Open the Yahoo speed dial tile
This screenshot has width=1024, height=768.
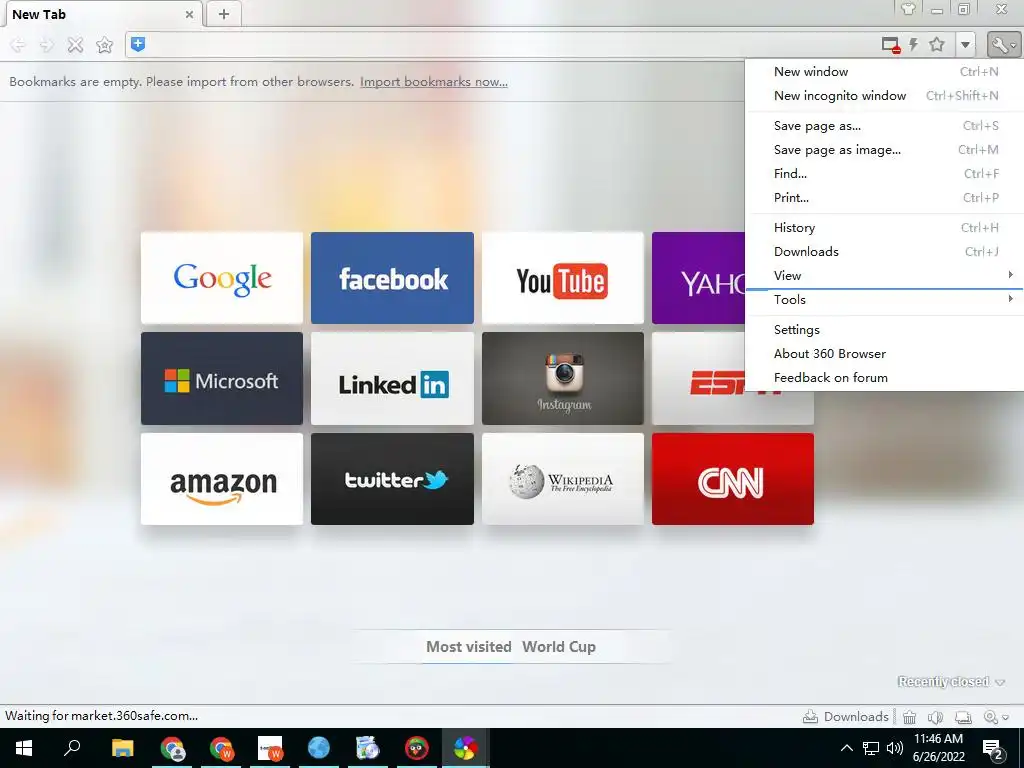point(698,278)
